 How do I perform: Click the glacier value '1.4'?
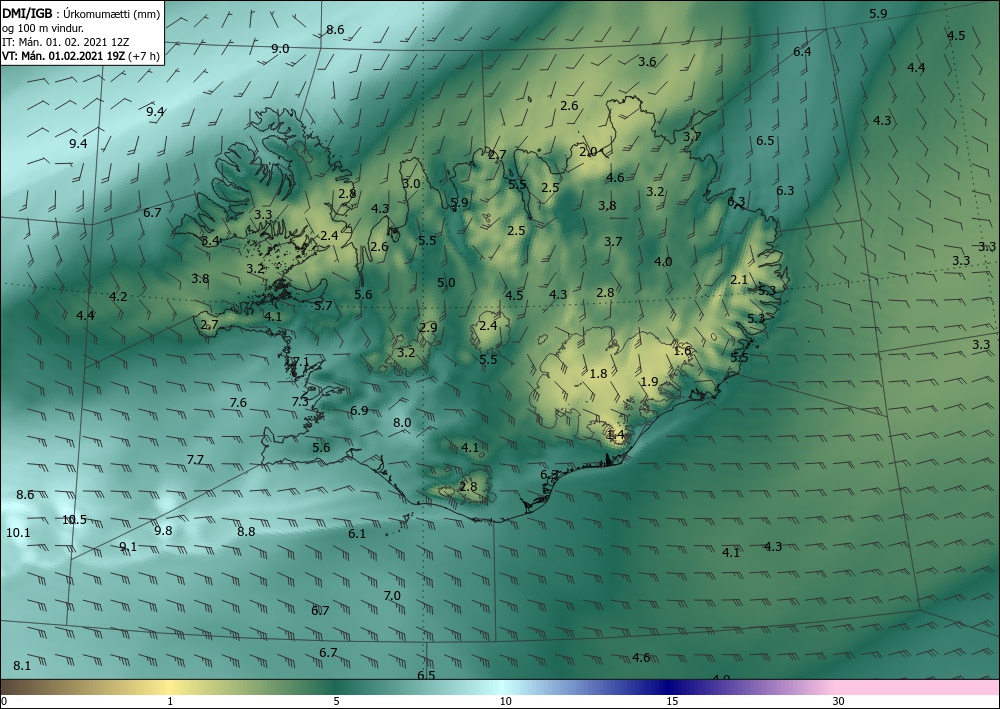(615, 435)
